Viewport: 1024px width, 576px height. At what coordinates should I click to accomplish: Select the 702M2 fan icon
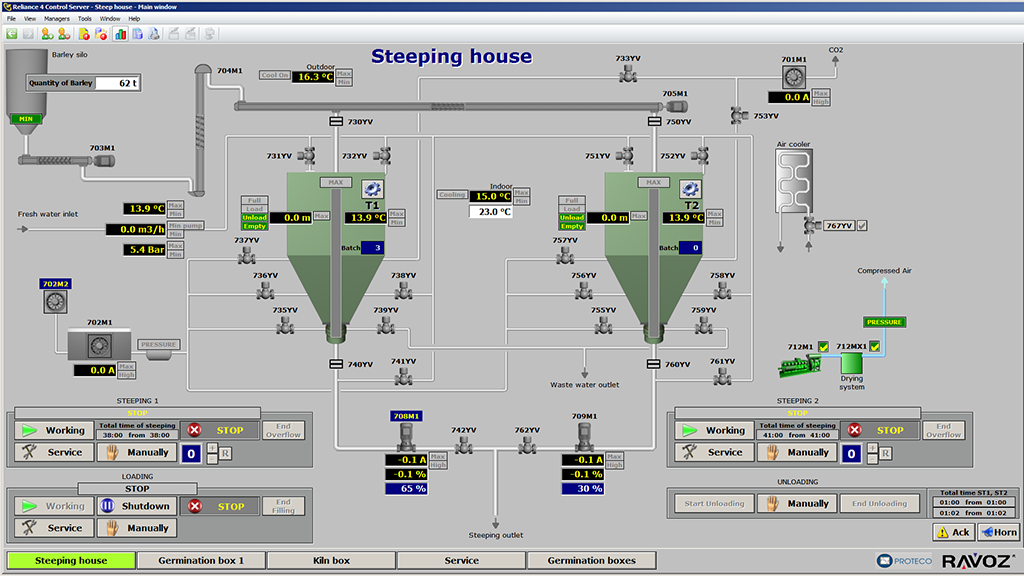[x=55, y=302]
